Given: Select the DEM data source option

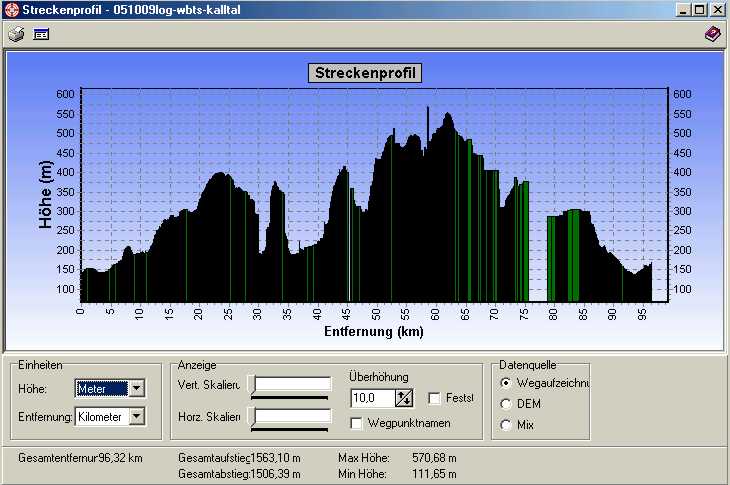Looking at the screenshot, I should 506,404.
